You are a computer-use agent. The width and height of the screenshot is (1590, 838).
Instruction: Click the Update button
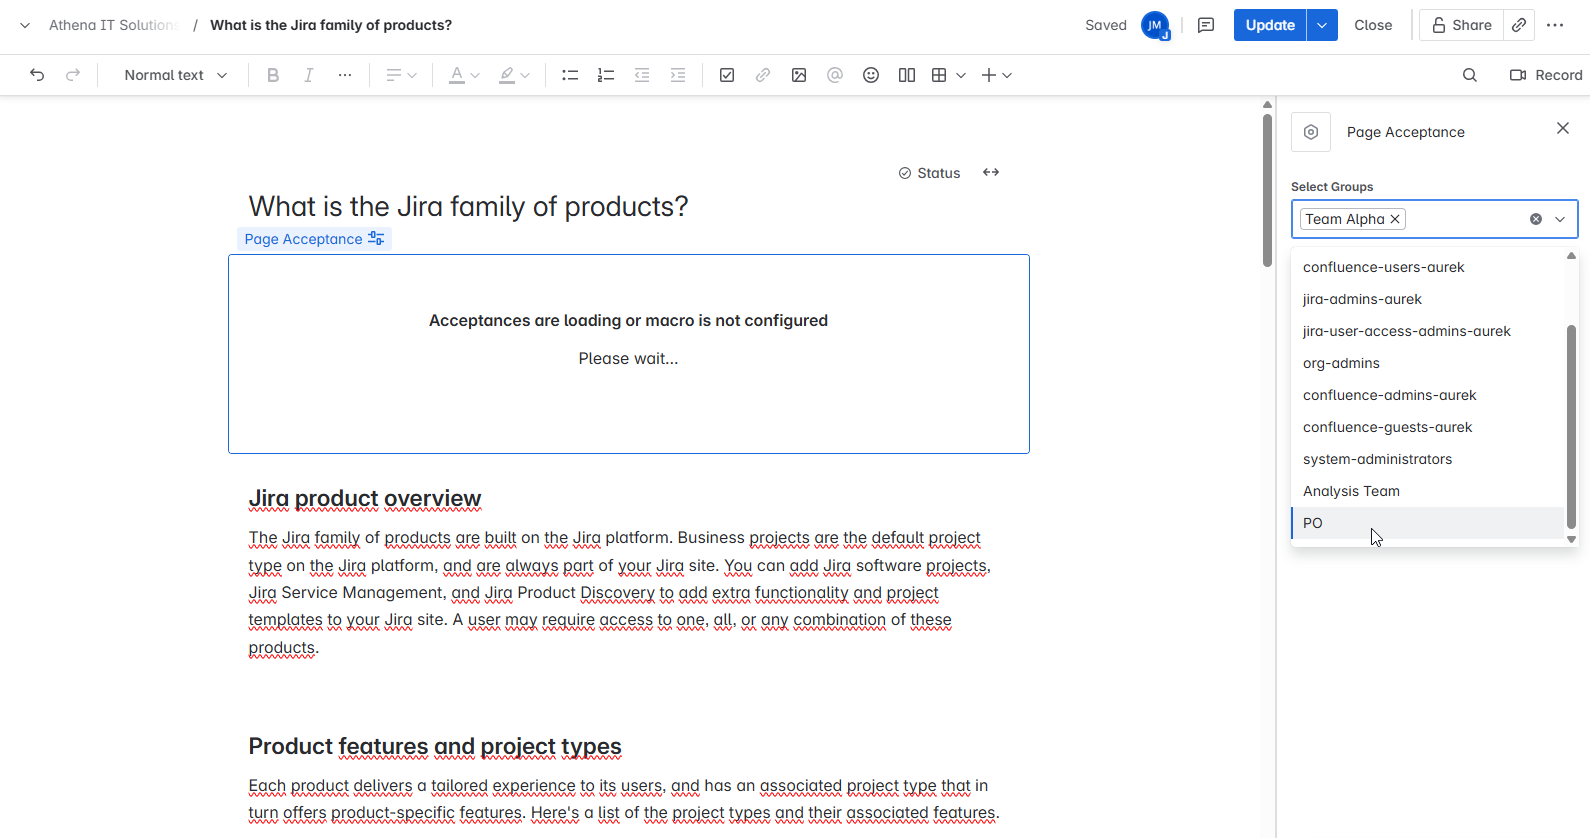point(1270,25)
